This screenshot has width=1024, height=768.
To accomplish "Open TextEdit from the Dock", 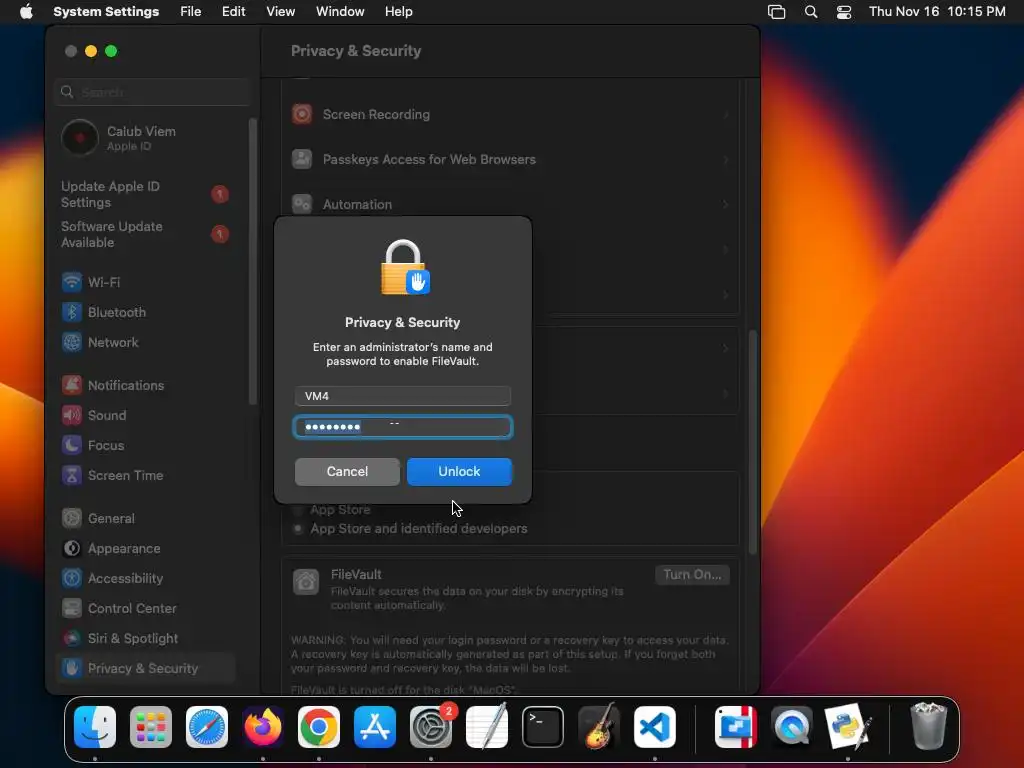I will click(x=487, y=726).
